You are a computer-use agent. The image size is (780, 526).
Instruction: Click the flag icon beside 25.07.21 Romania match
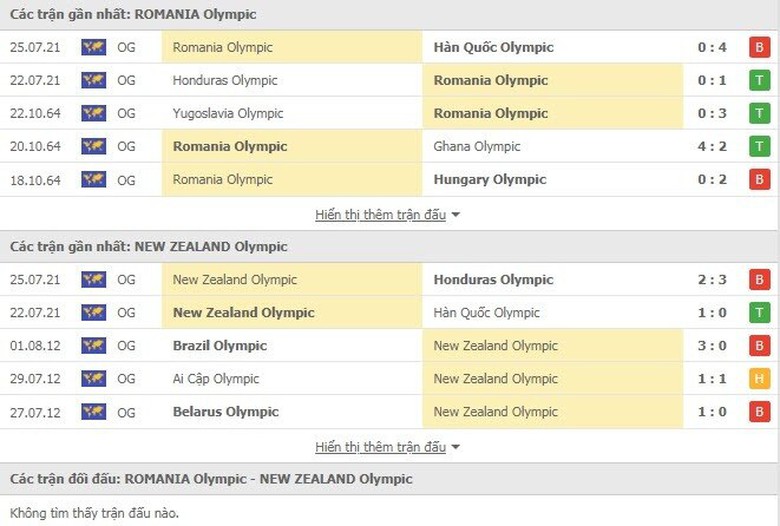[x=94, y=47]
